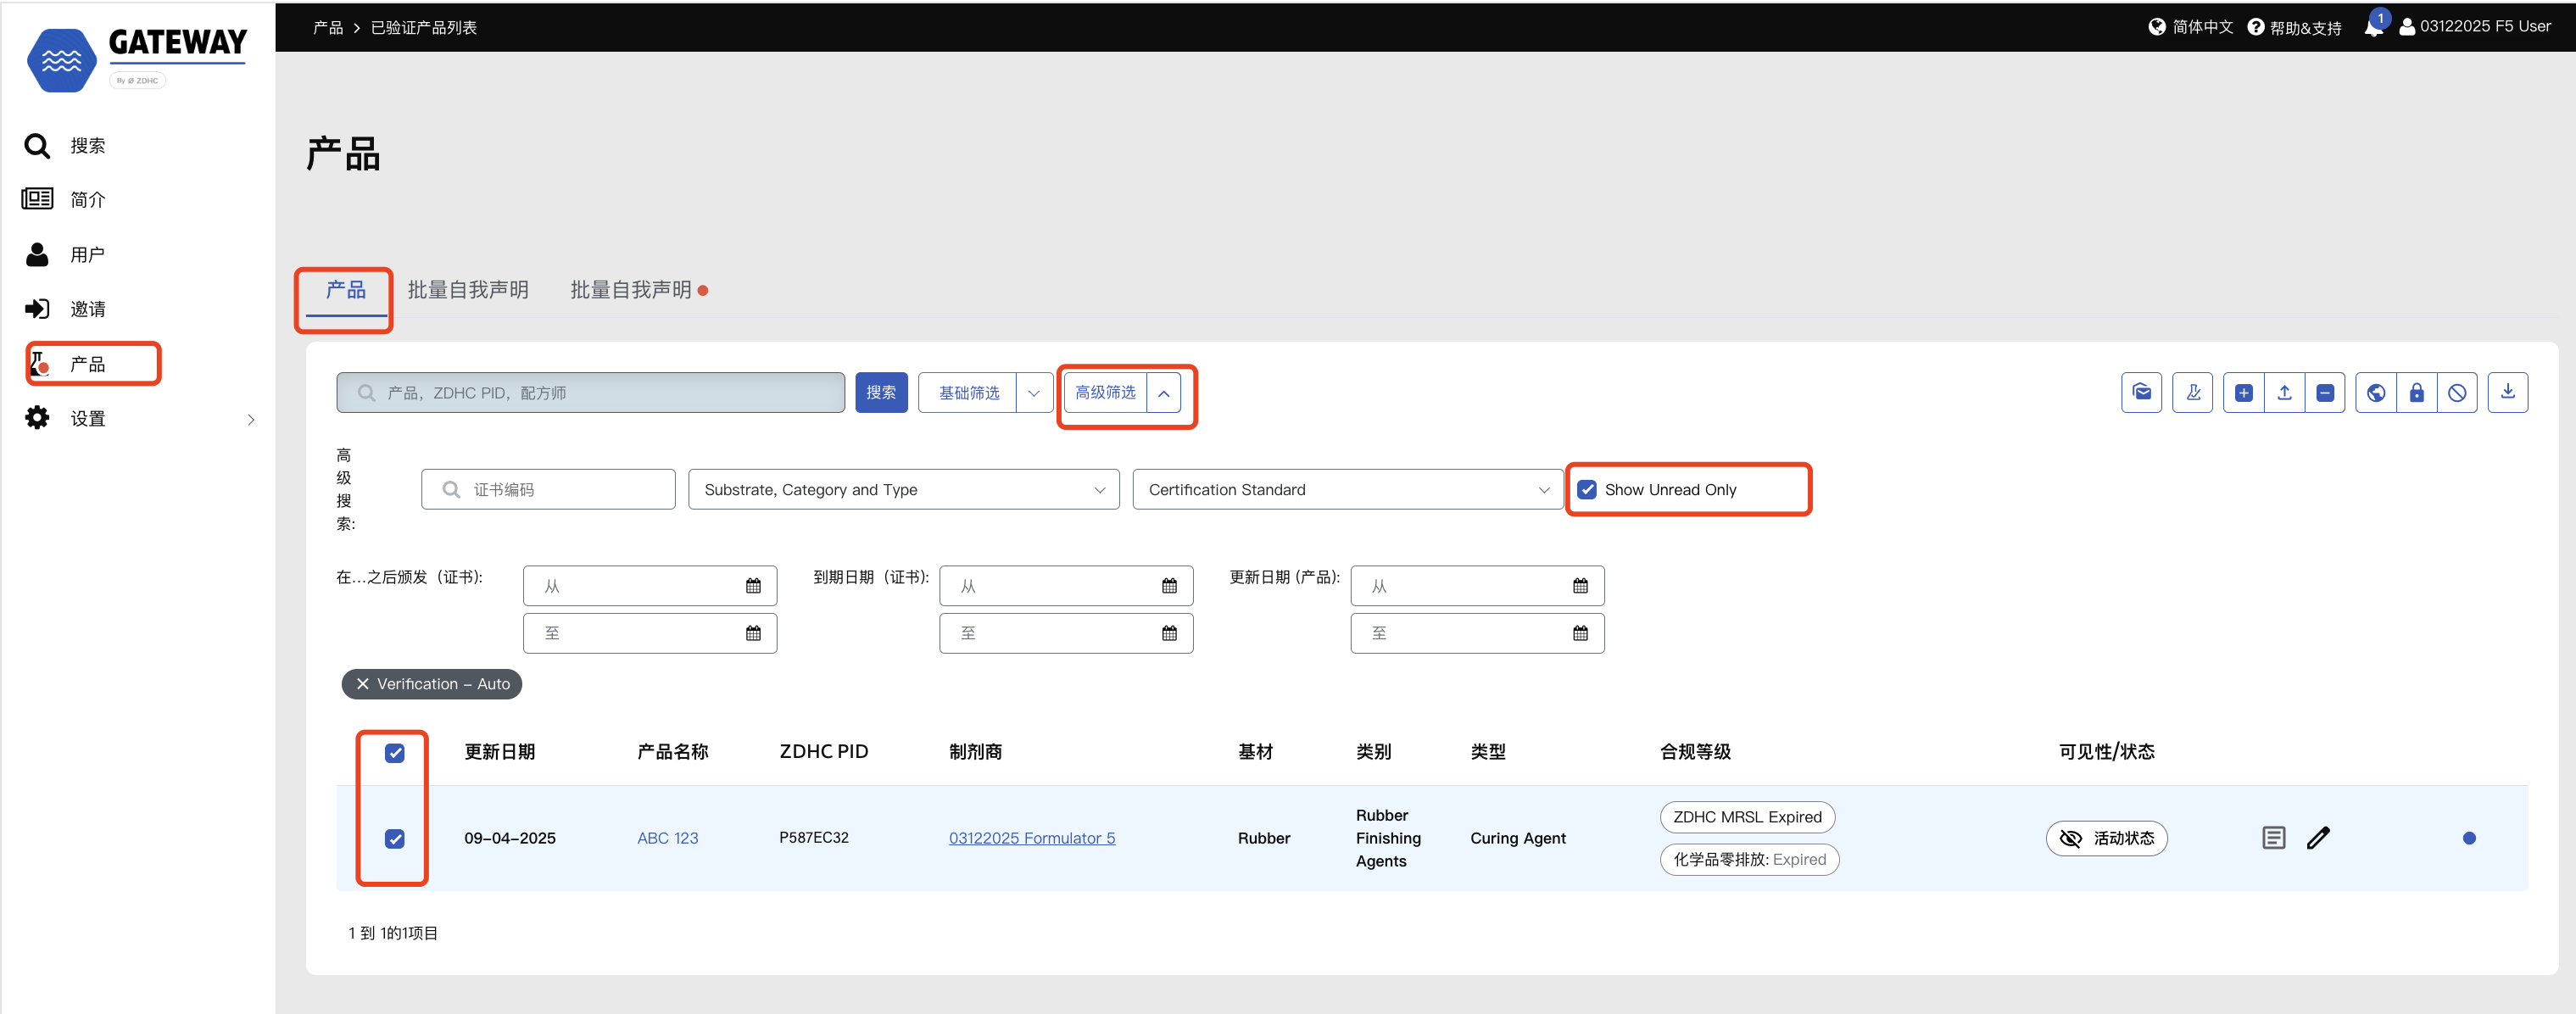This screenshot has height=1014, width=2576.
Task: Click the blue plus add toolbar icon
Action: coord(2243,393)
